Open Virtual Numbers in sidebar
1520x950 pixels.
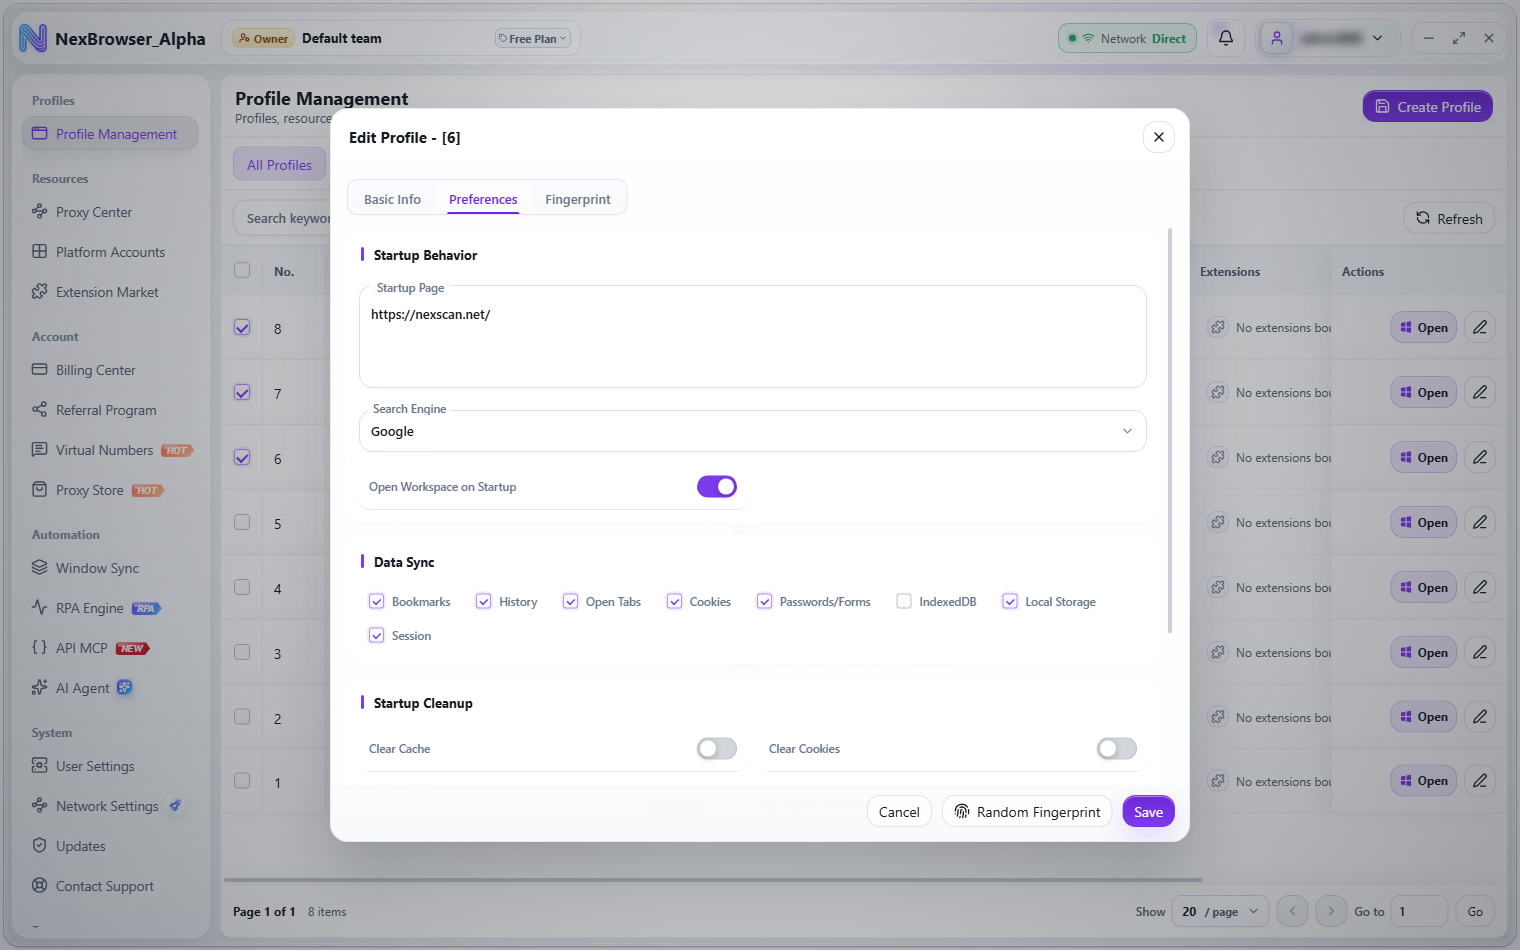[x=110, y=450]
